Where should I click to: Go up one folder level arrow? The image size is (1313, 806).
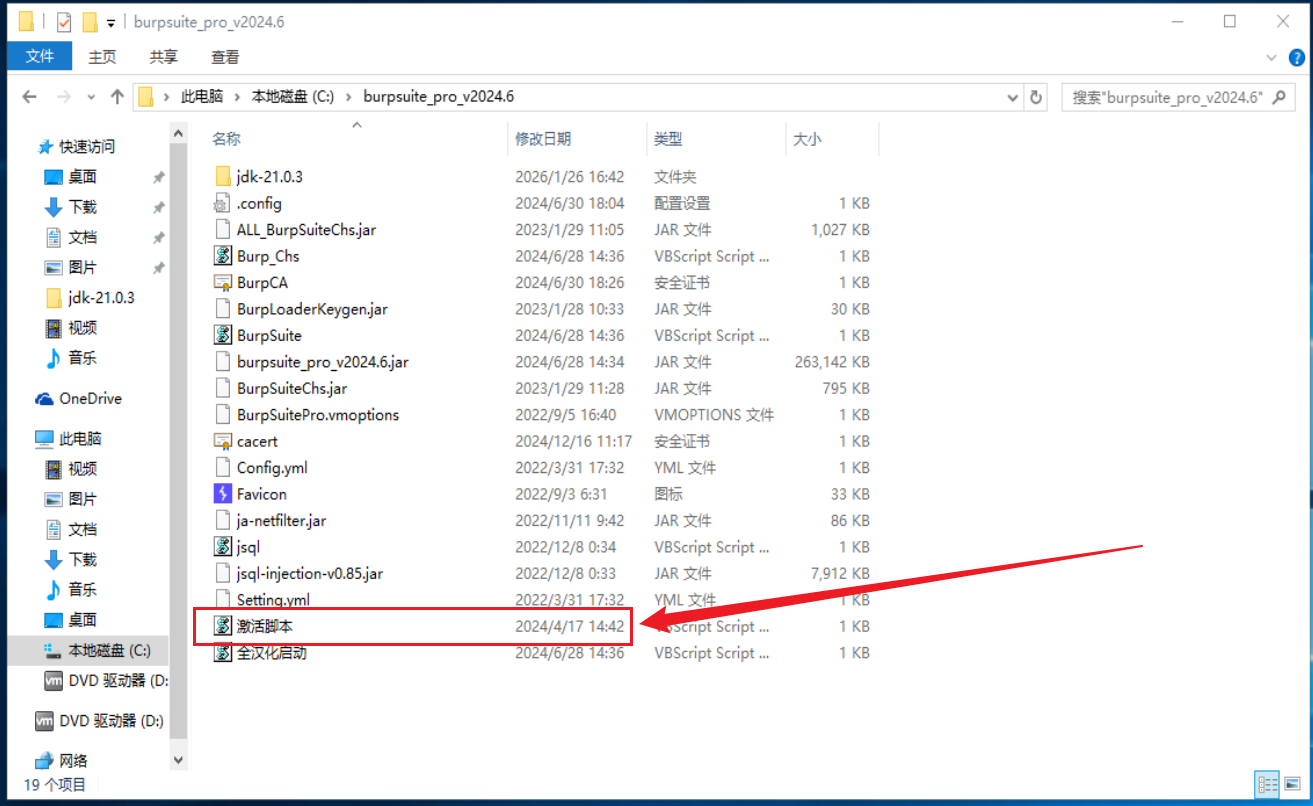pos(117,97)
